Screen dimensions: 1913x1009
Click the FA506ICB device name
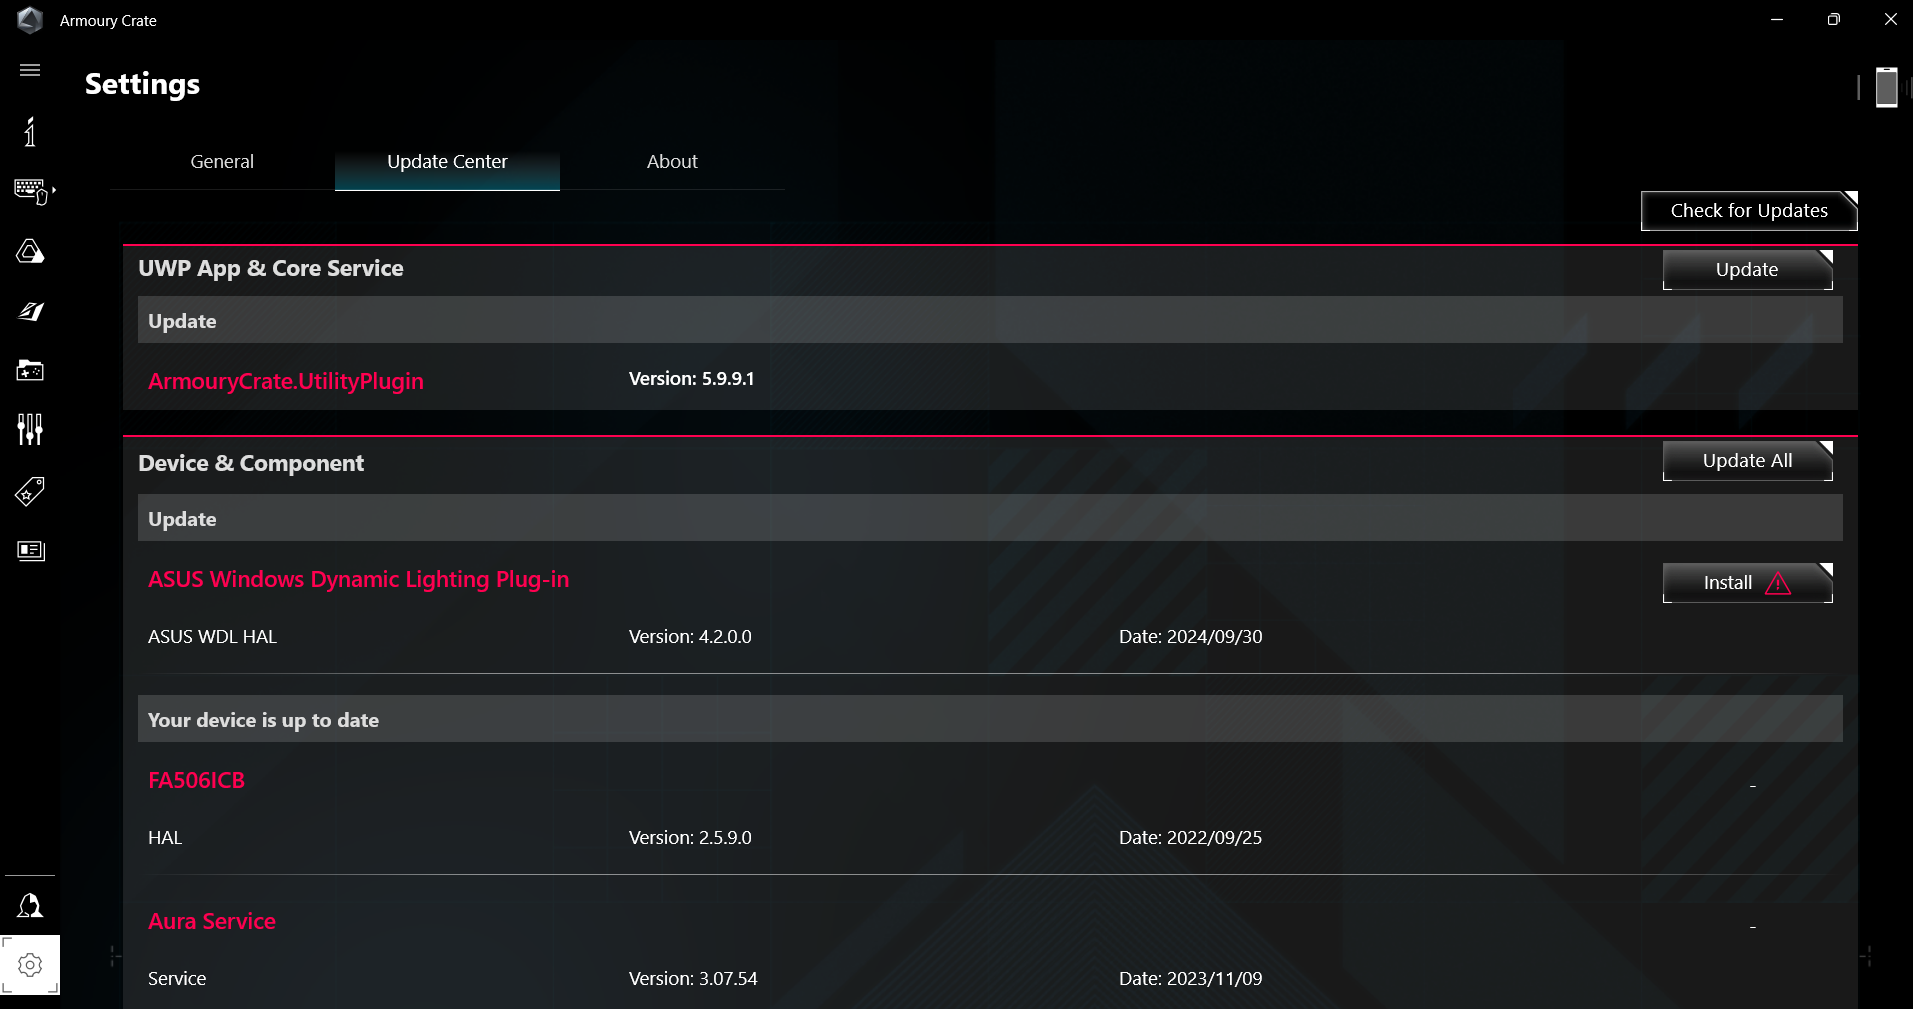coord(196,780)
